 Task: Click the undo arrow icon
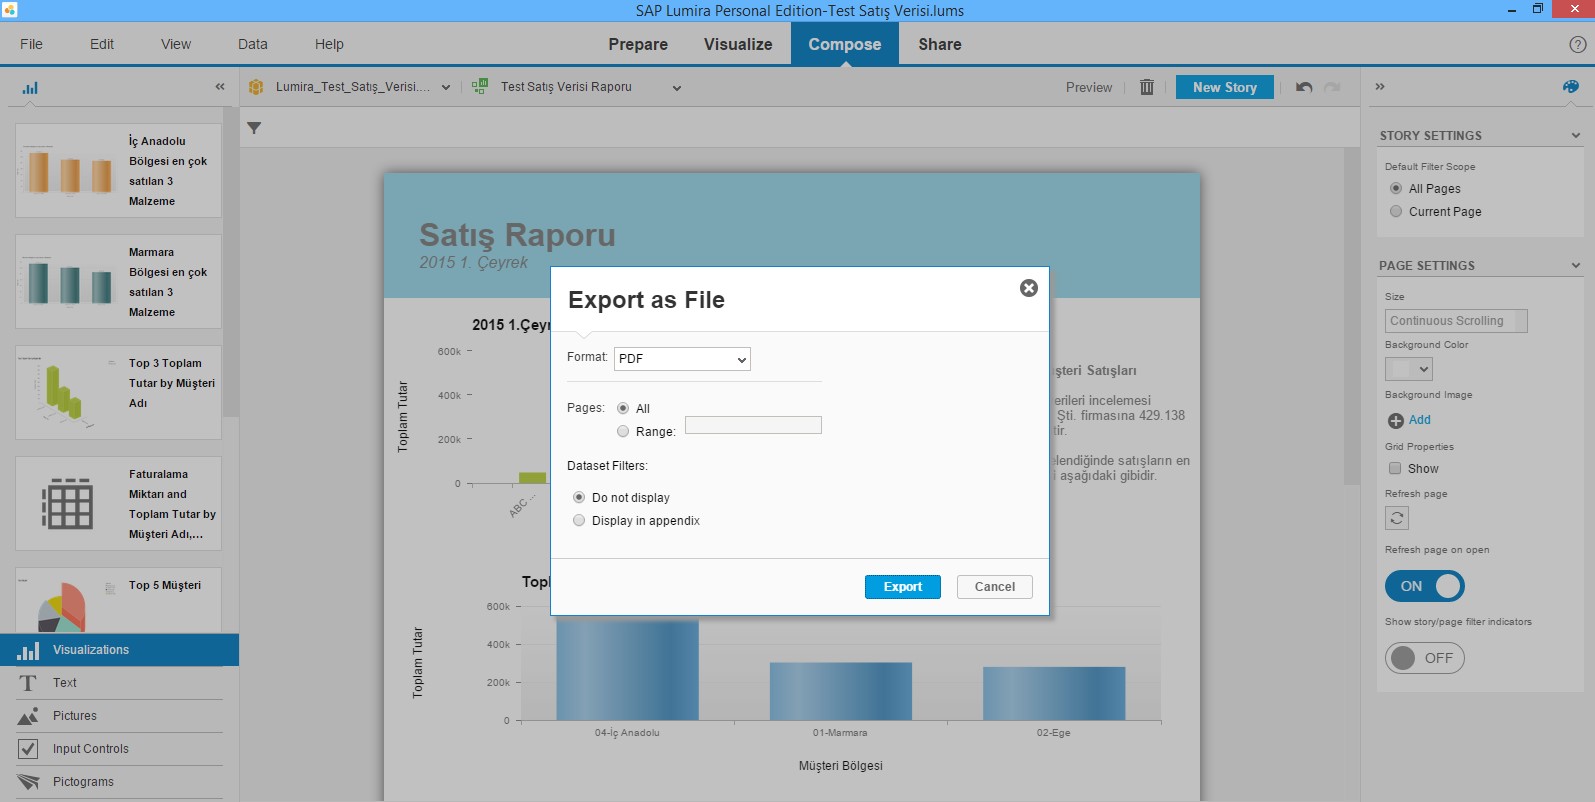1304,87
